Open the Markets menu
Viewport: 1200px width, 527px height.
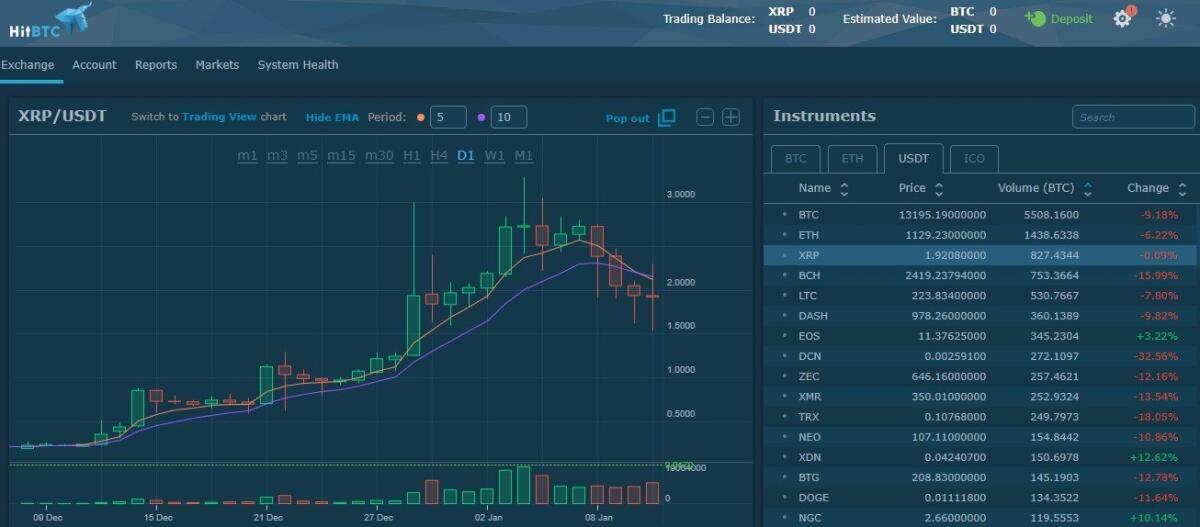217,65
